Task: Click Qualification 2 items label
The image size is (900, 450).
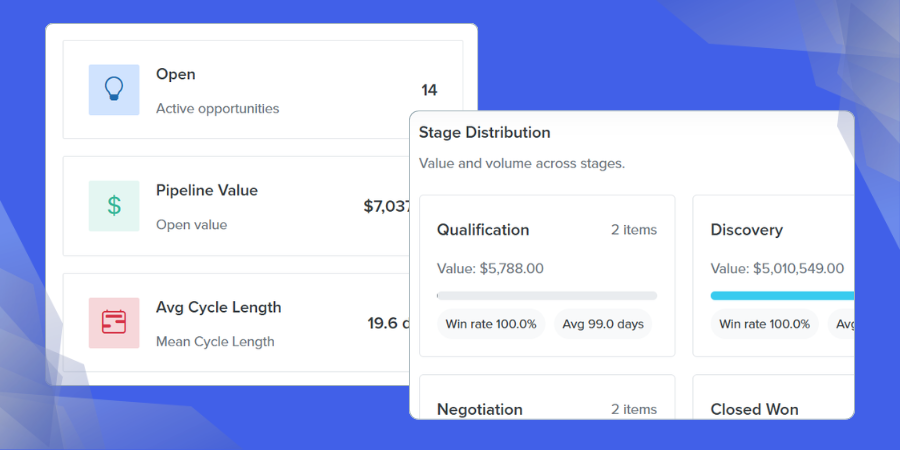Action: tap(634, 230)
